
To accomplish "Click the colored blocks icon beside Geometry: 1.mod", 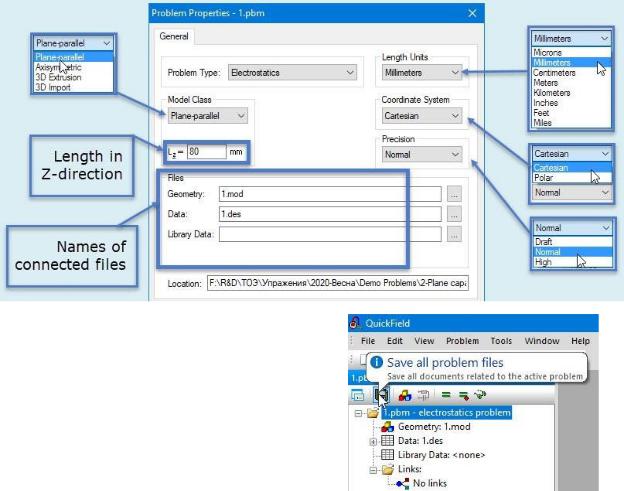I will coord(387,427).
